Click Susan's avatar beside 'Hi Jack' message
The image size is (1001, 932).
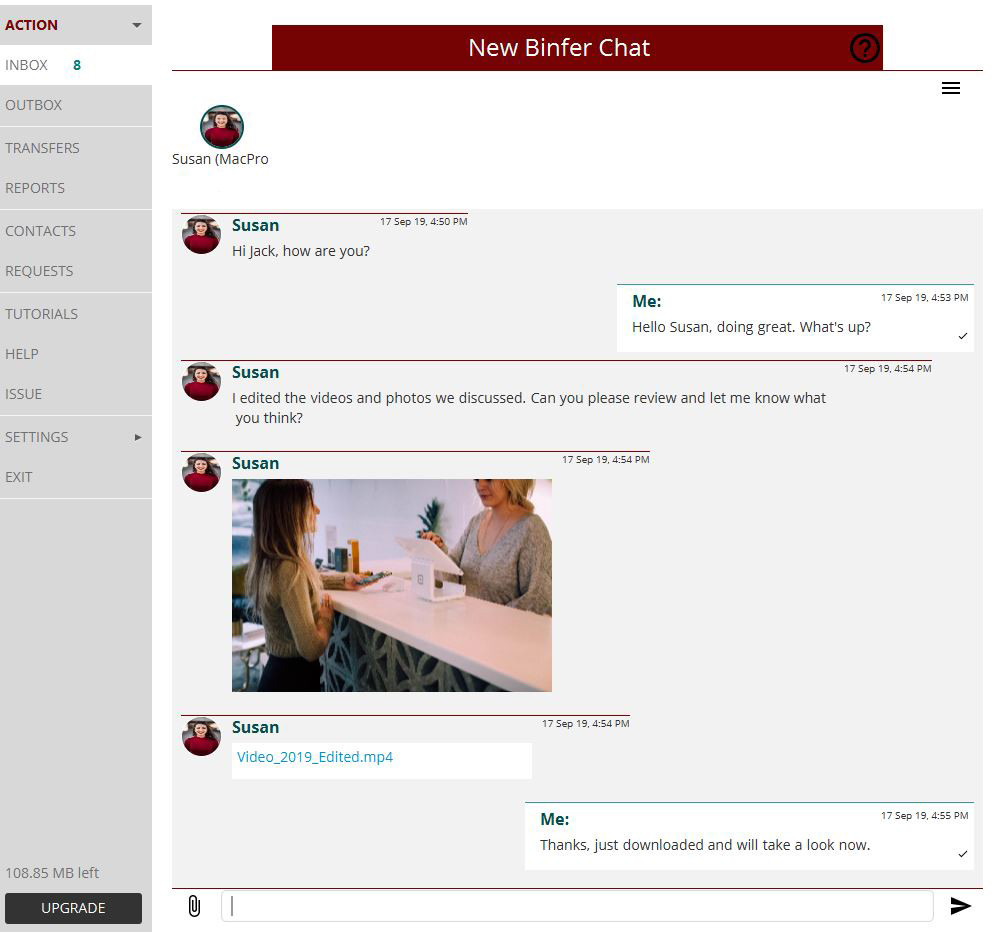[201, 234]
